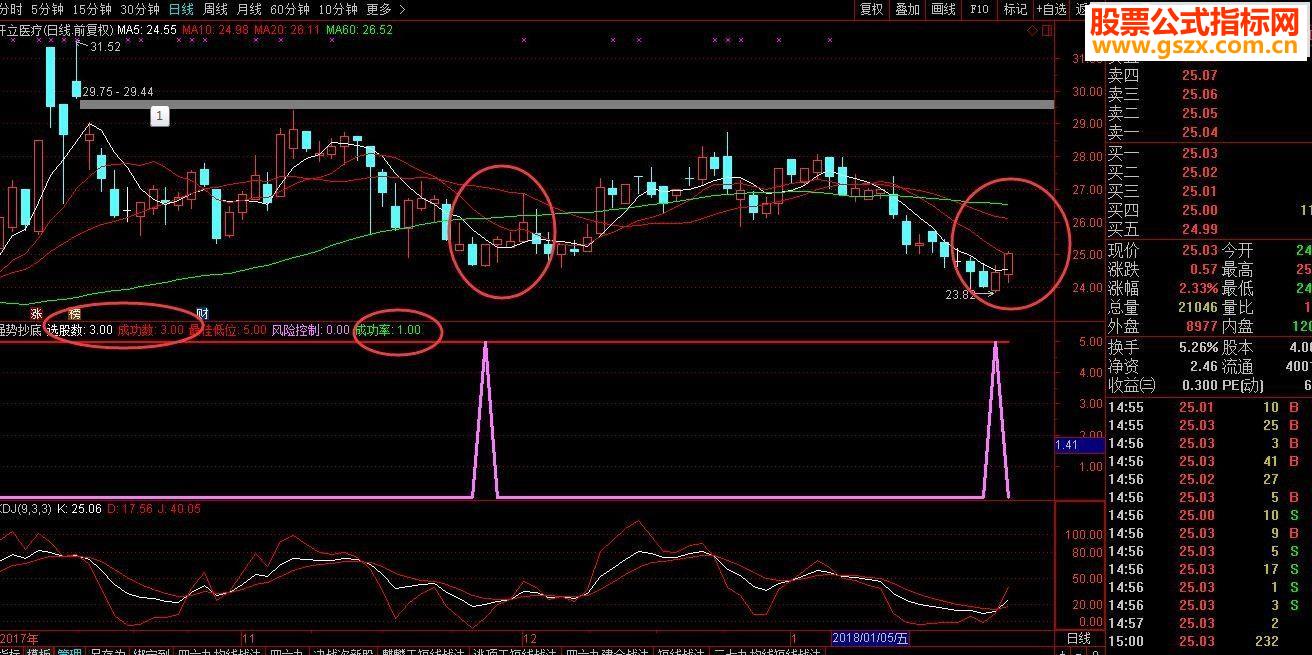Click the blue 1.41 value box

pos(1078,445)
